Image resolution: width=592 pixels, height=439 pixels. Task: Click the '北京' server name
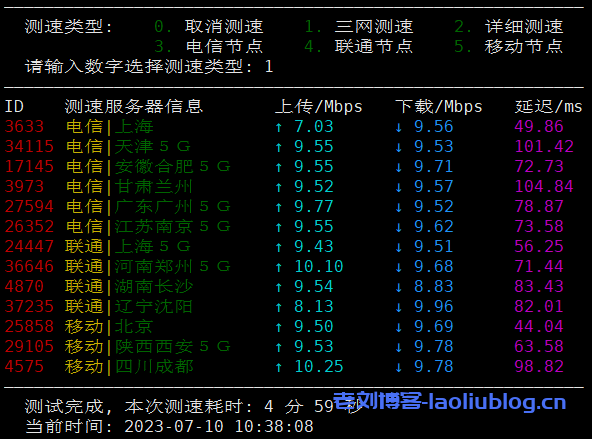click(x=134, y=327)
